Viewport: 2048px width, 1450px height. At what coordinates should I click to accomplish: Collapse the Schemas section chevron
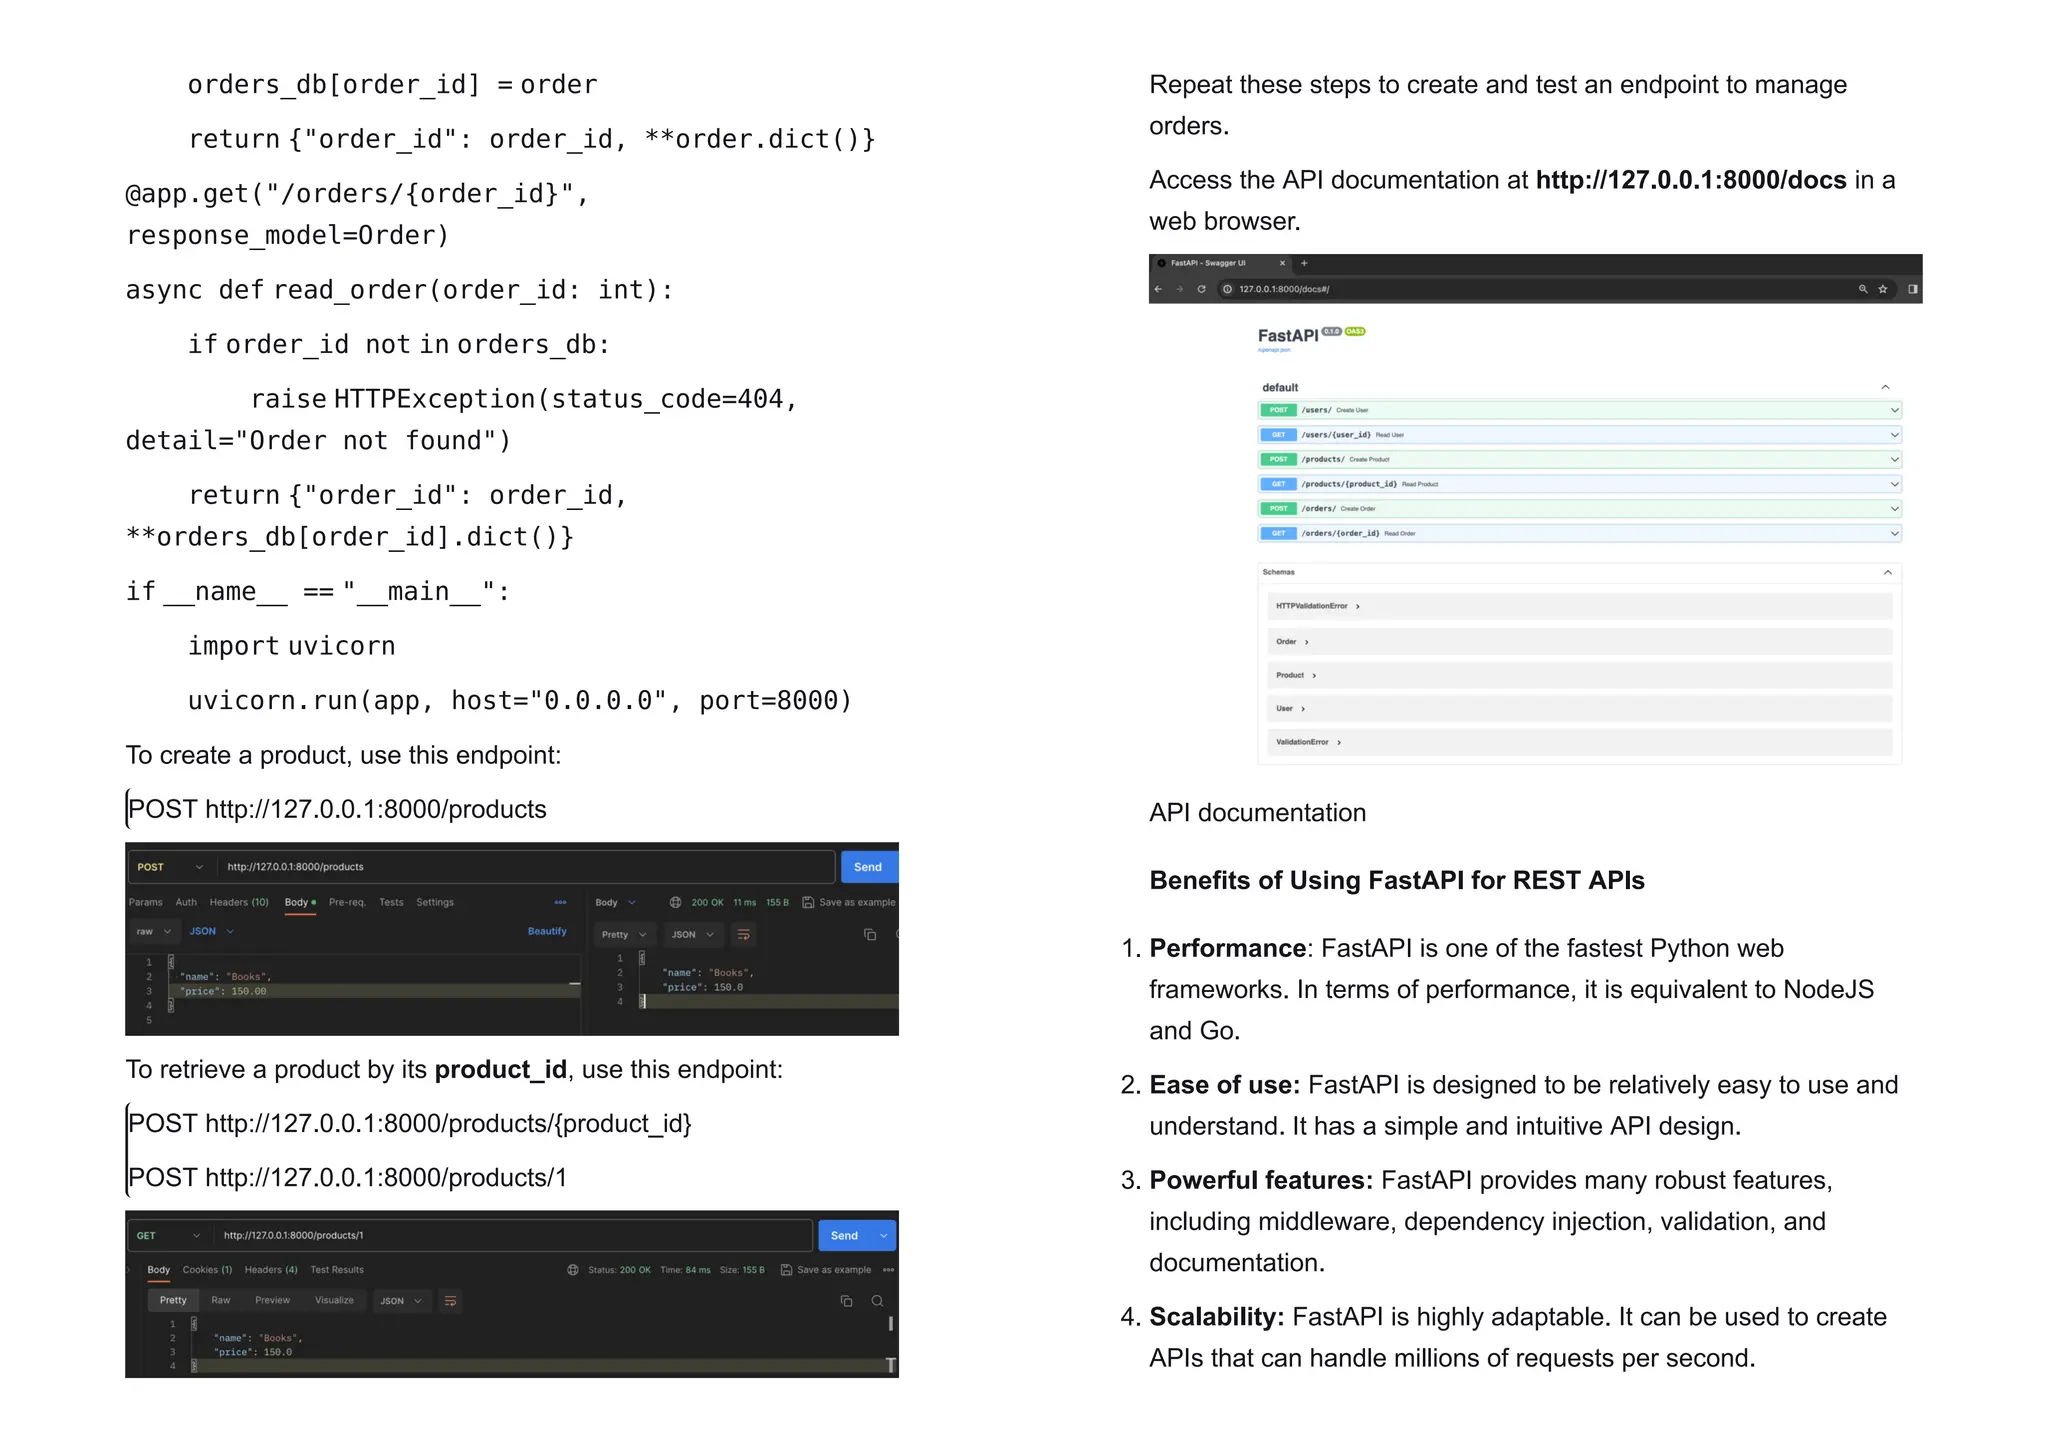tap(1887, 572)
